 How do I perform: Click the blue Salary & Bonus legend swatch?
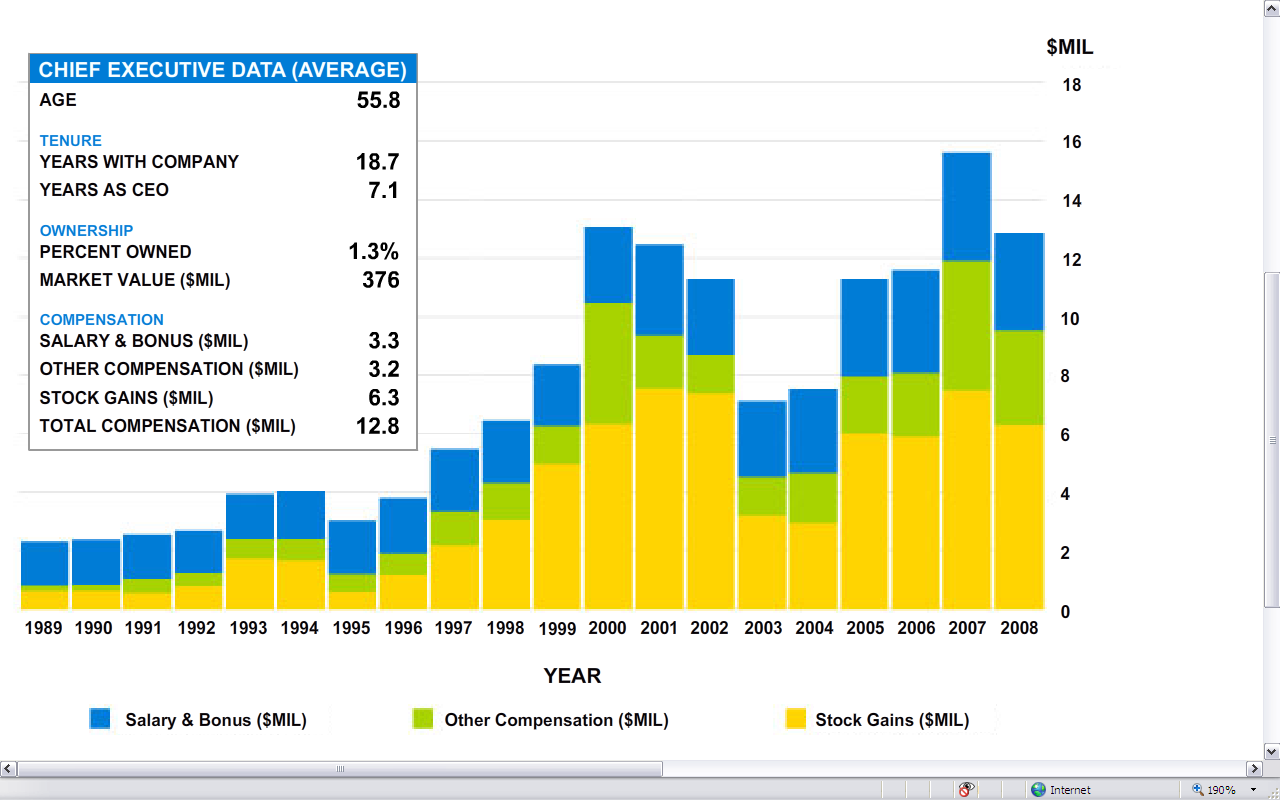pyautogui.click(x=100, y=718)
